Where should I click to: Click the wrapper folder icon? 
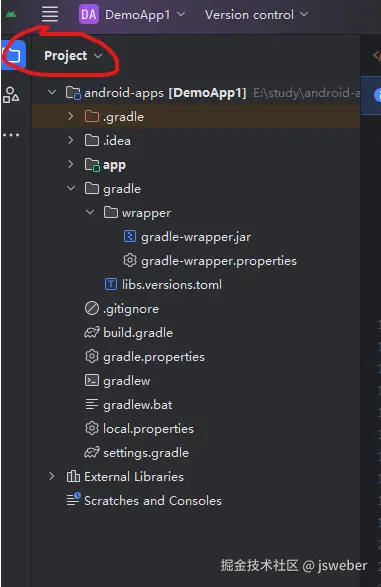point(111,212)
